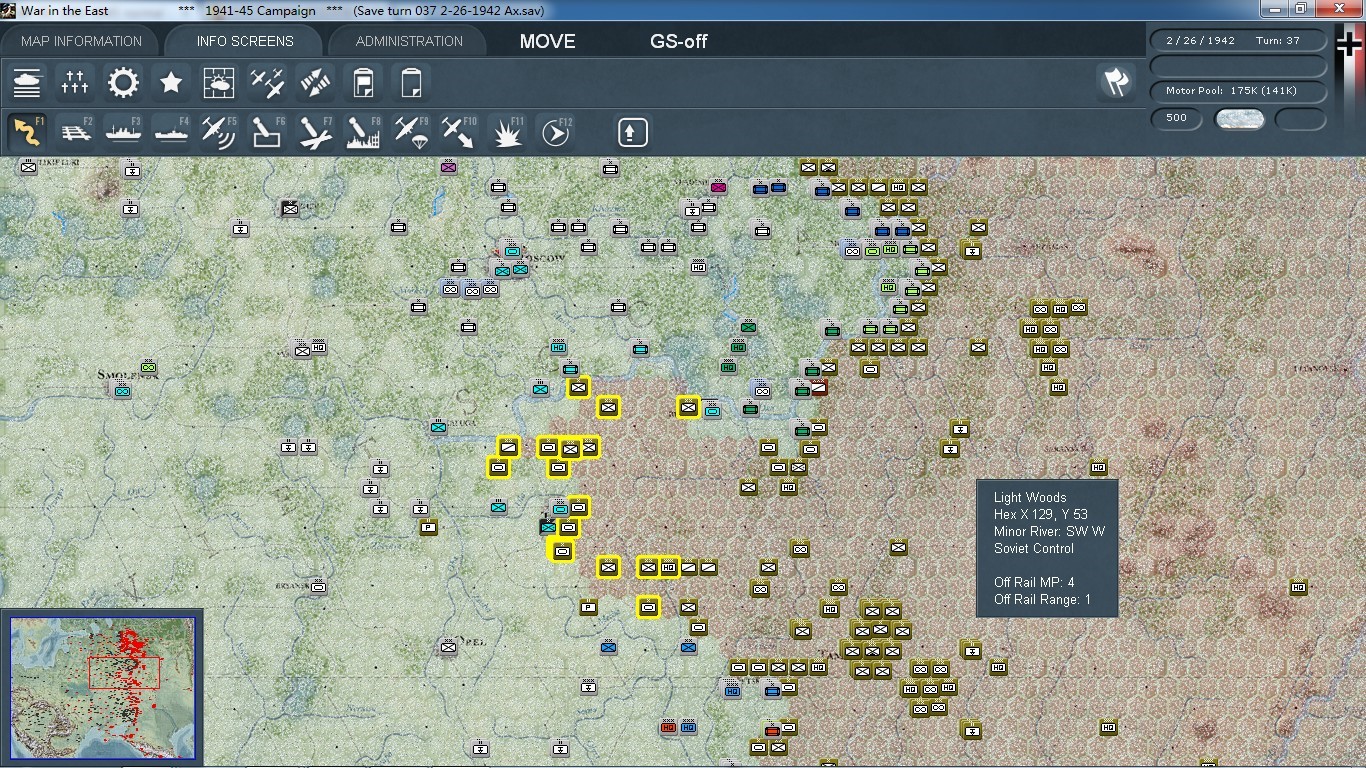1366x768 pixels.
Task: Select the F5 air reconnaissance mode
Action: click(219, 132)
